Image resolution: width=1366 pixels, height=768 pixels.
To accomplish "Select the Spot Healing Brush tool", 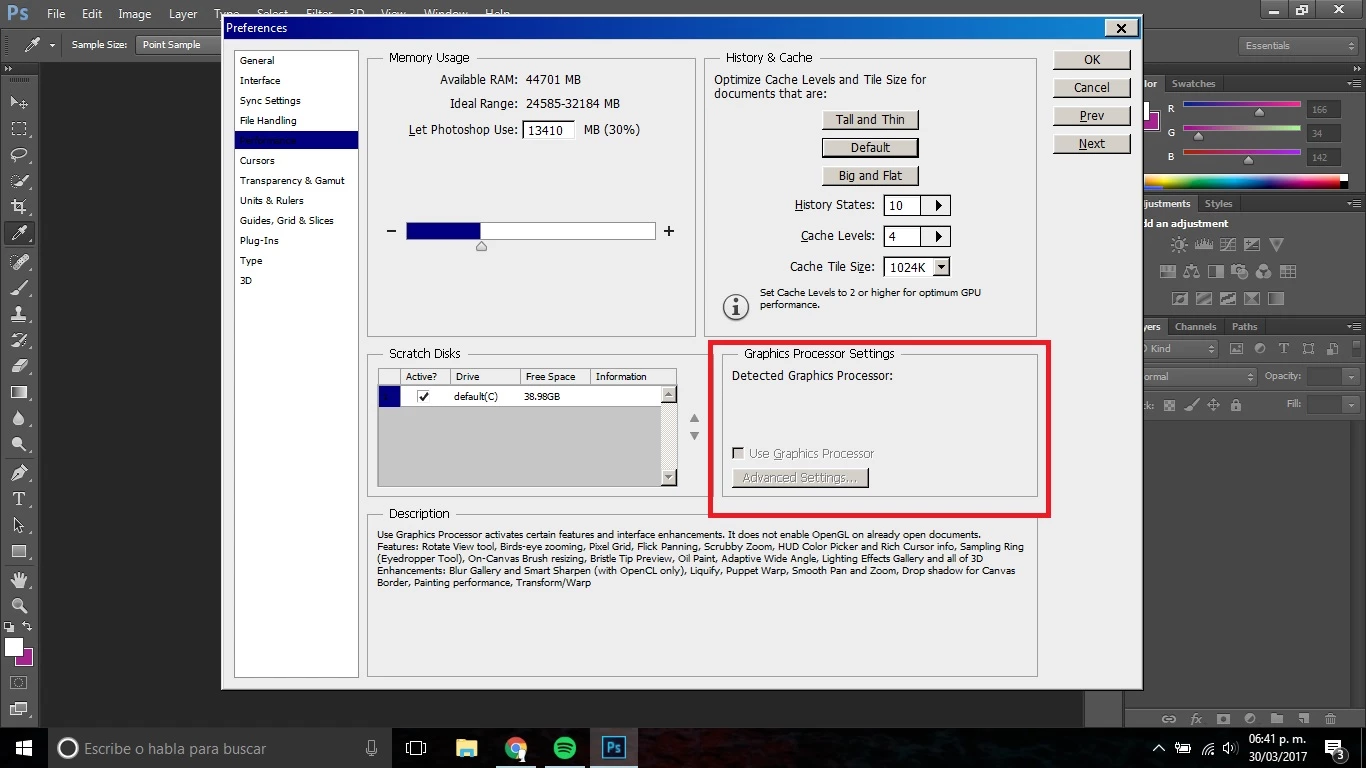I will coord(19,261).
